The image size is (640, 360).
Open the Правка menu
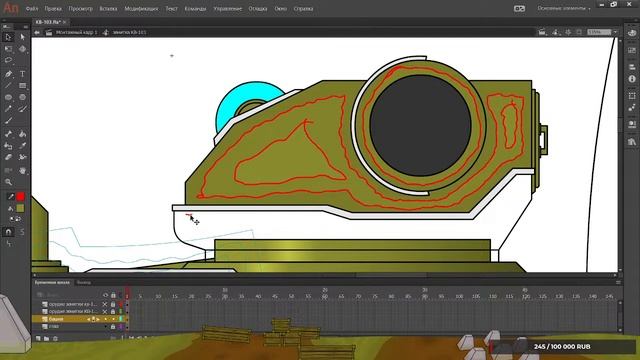click(53, 9)
